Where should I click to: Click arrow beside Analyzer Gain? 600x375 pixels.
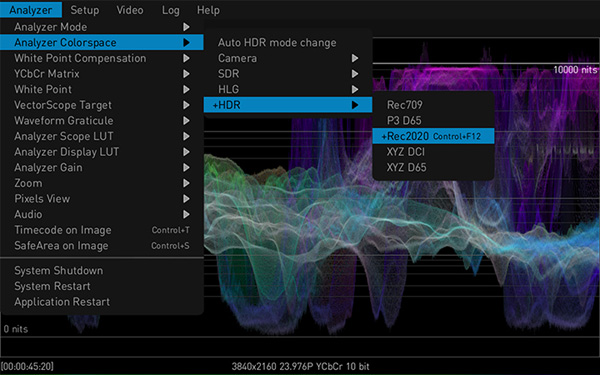click(186, 168)
